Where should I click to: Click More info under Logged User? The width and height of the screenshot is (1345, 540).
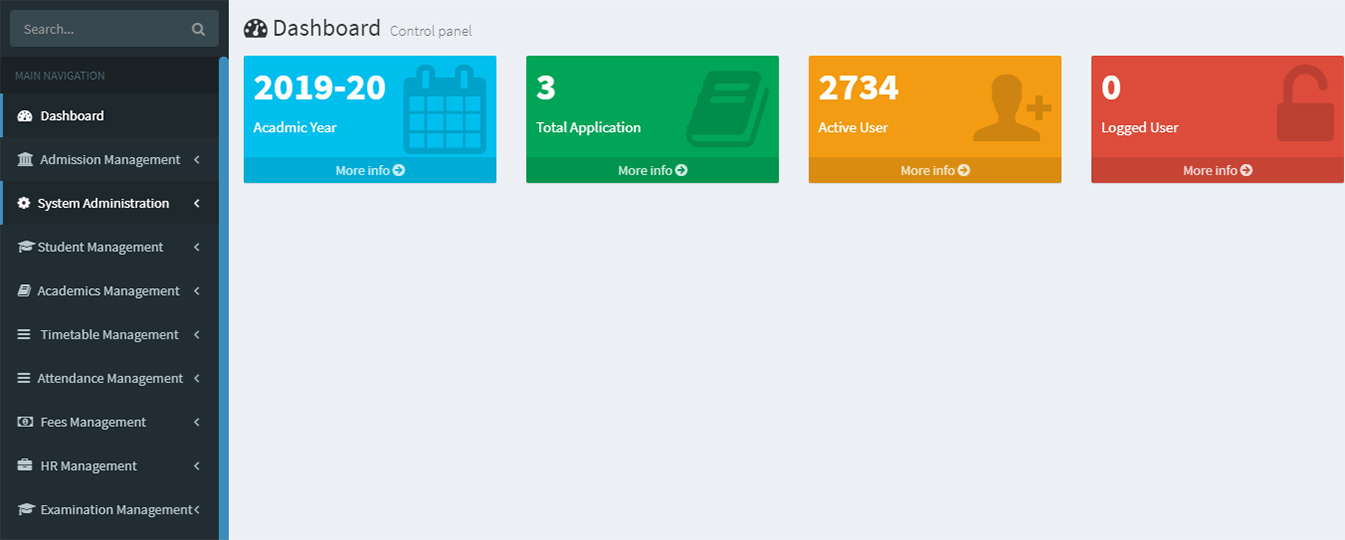(1217, 171)
